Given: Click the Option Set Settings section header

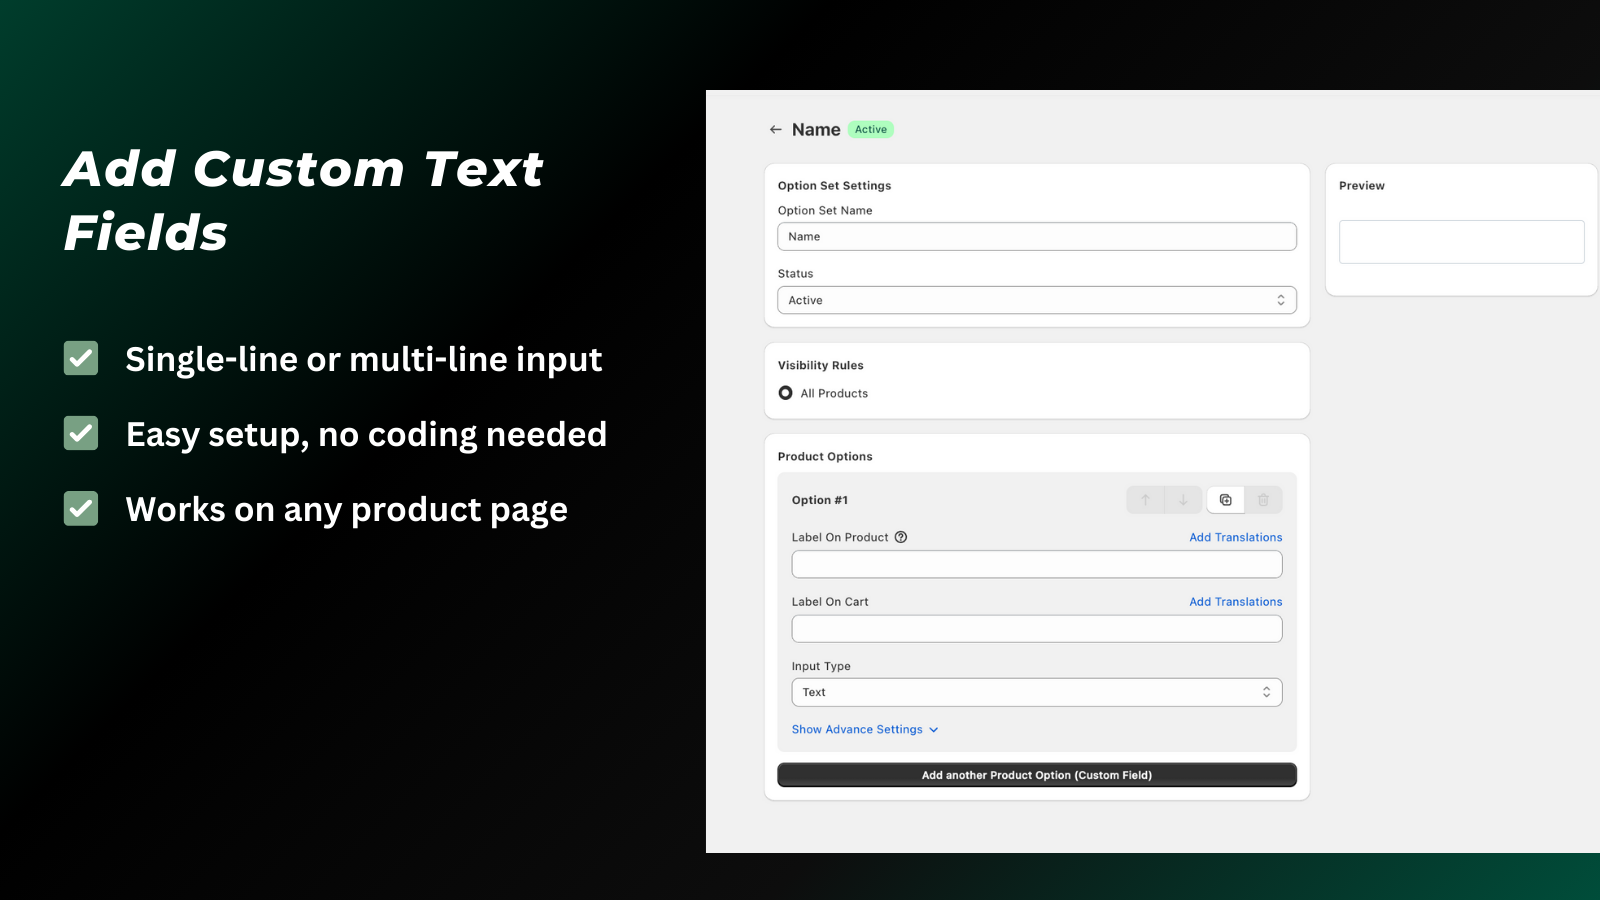Looking at the screenshot, I should click(x=835, y=185).
